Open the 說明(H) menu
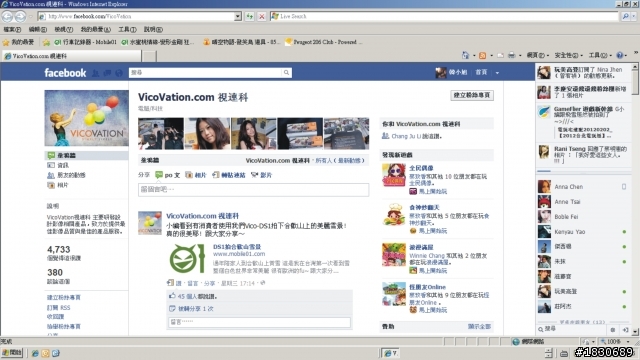Image resolution: width=640 pixels, height=360 pixels. pos(153,29)
